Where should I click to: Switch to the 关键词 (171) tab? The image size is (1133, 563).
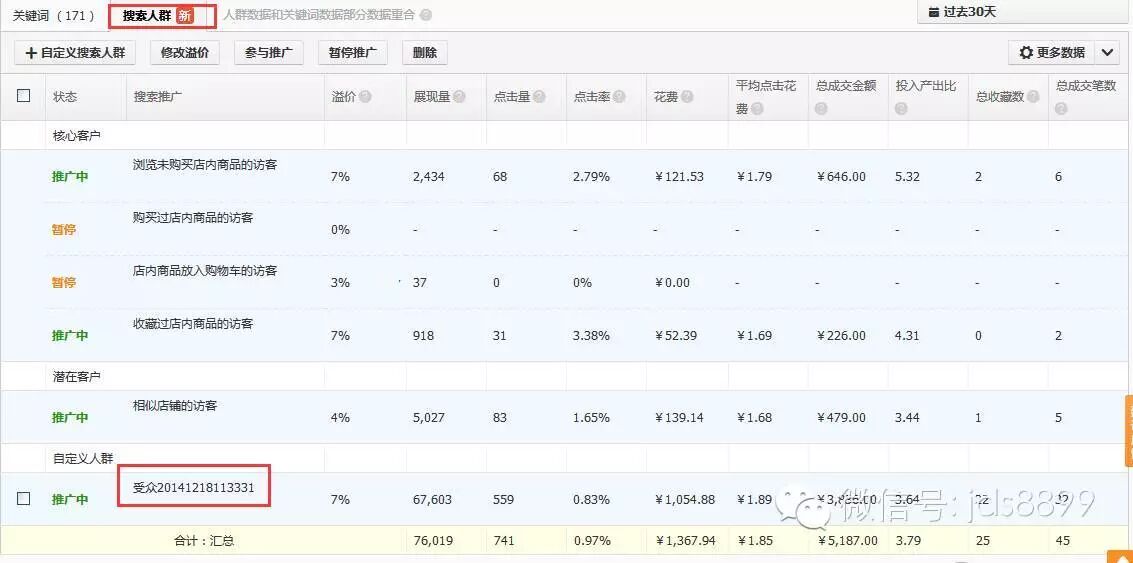click(53, 15)
